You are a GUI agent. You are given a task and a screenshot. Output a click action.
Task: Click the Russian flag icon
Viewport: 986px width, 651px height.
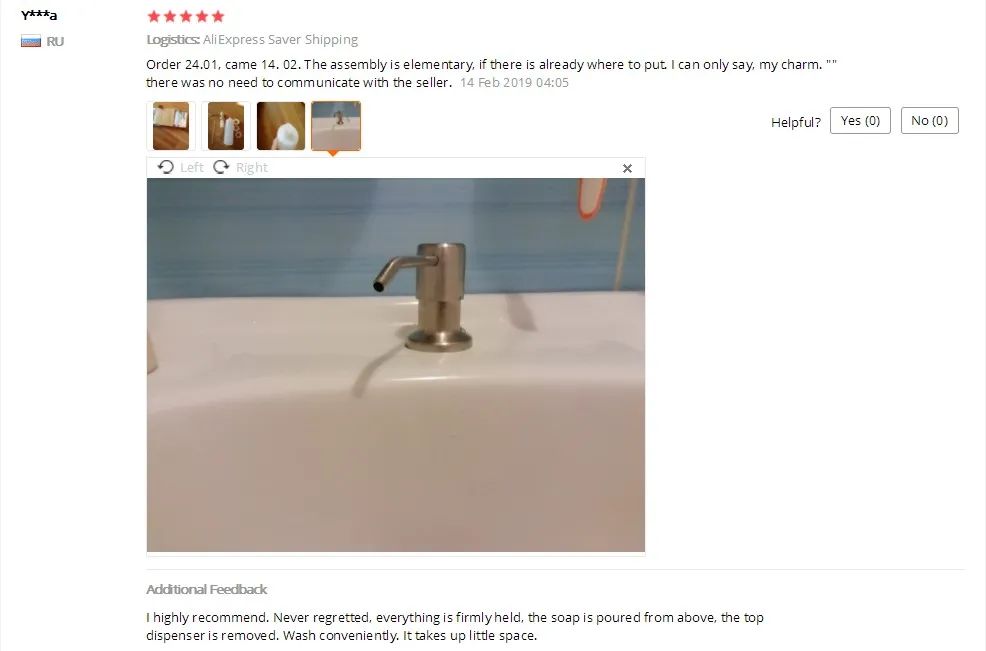[x=31, y=42]
